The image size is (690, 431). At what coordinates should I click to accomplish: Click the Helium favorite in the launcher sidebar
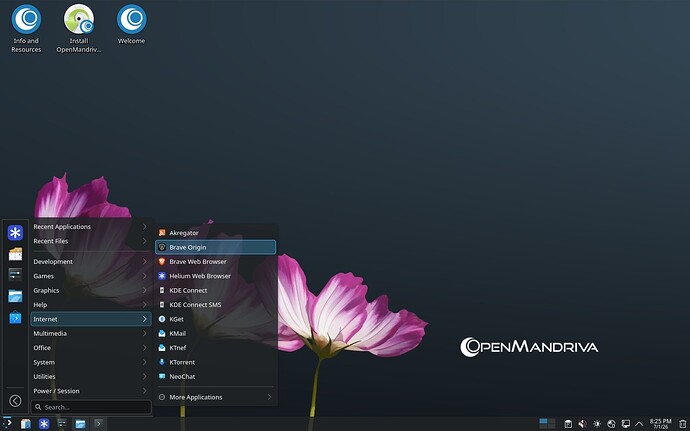15,233
